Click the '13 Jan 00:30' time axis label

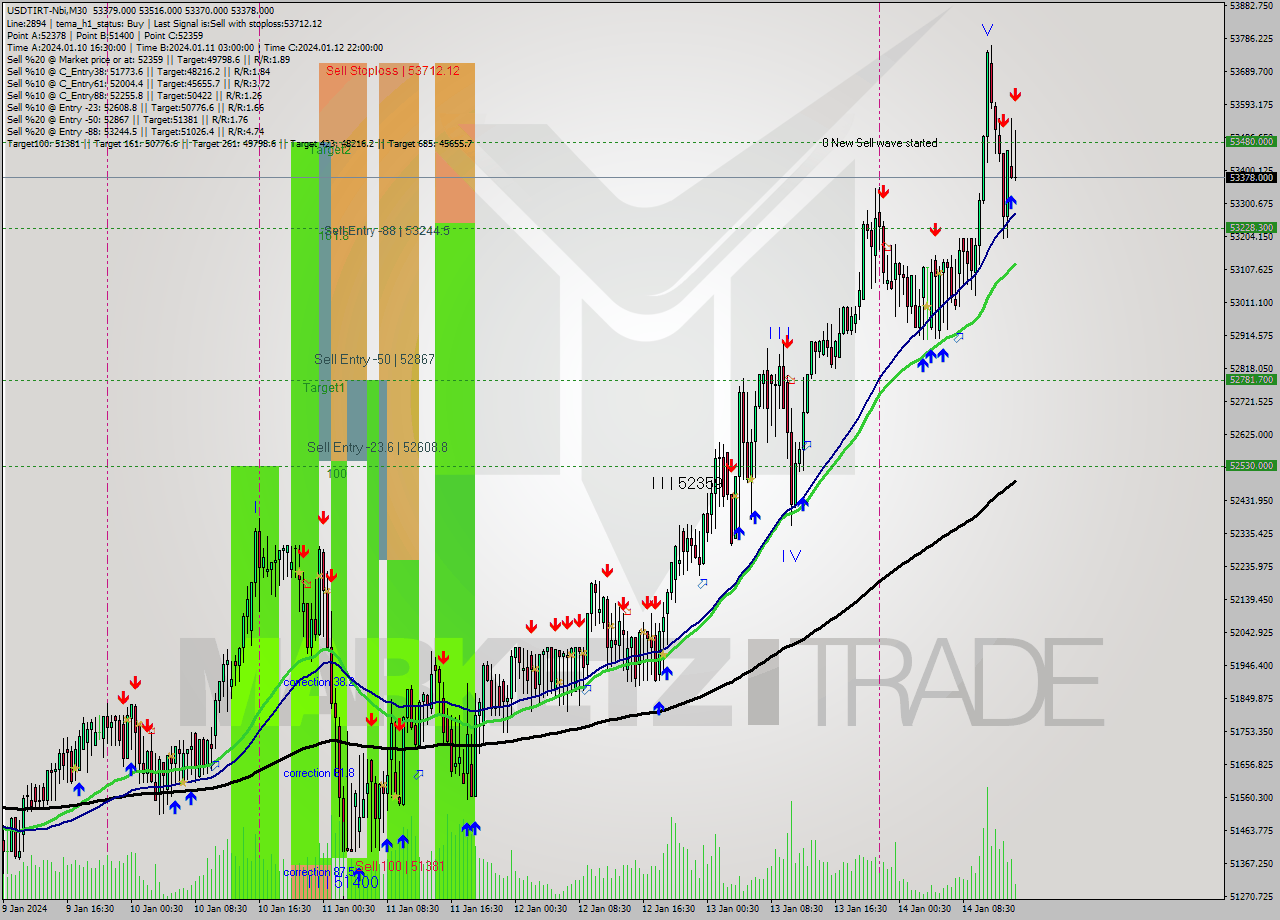[x=732, y=909]
